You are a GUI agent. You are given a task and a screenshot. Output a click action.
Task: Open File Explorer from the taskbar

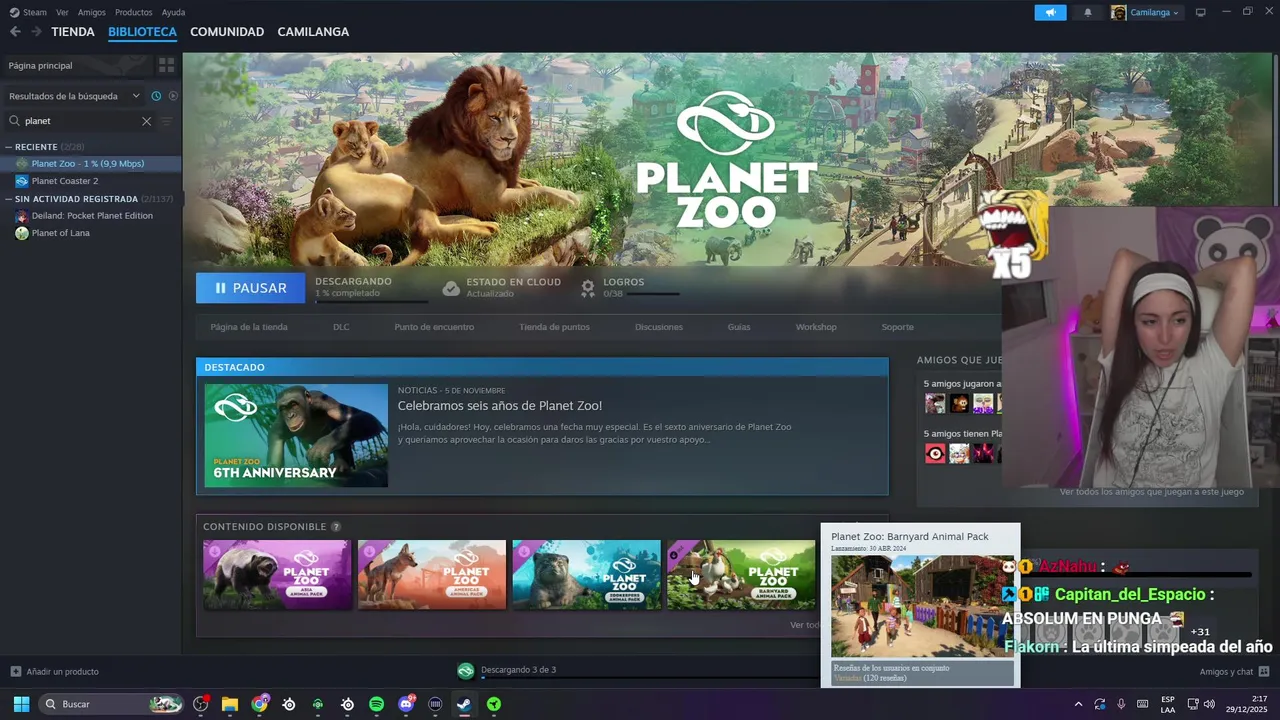coord(230,704)
